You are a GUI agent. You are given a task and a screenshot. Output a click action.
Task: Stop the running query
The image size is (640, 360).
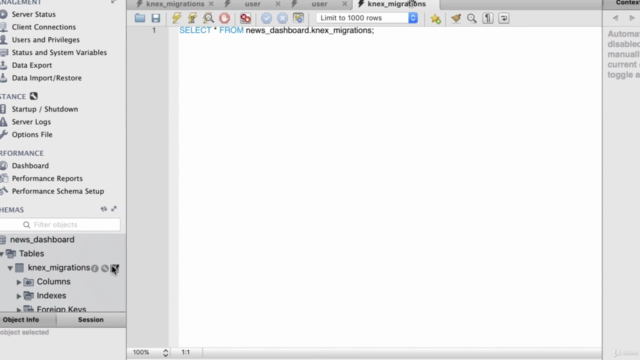click(224, 18)
